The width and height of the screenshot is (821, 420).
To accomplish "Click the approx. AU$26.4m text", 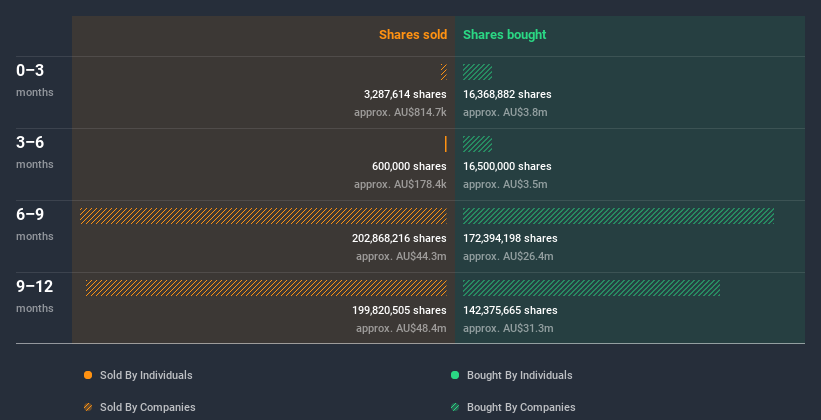I will point(508,256).
